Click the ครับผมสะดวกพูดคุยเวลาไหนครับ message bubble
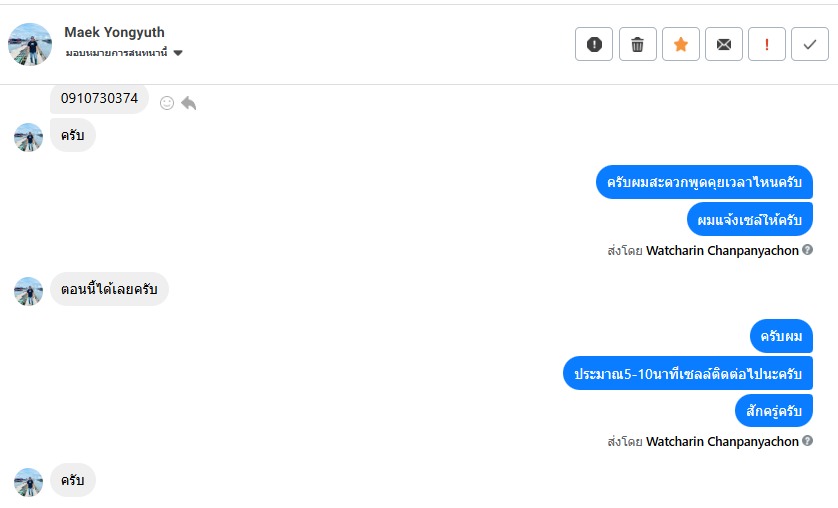 [x=704, y=182]
